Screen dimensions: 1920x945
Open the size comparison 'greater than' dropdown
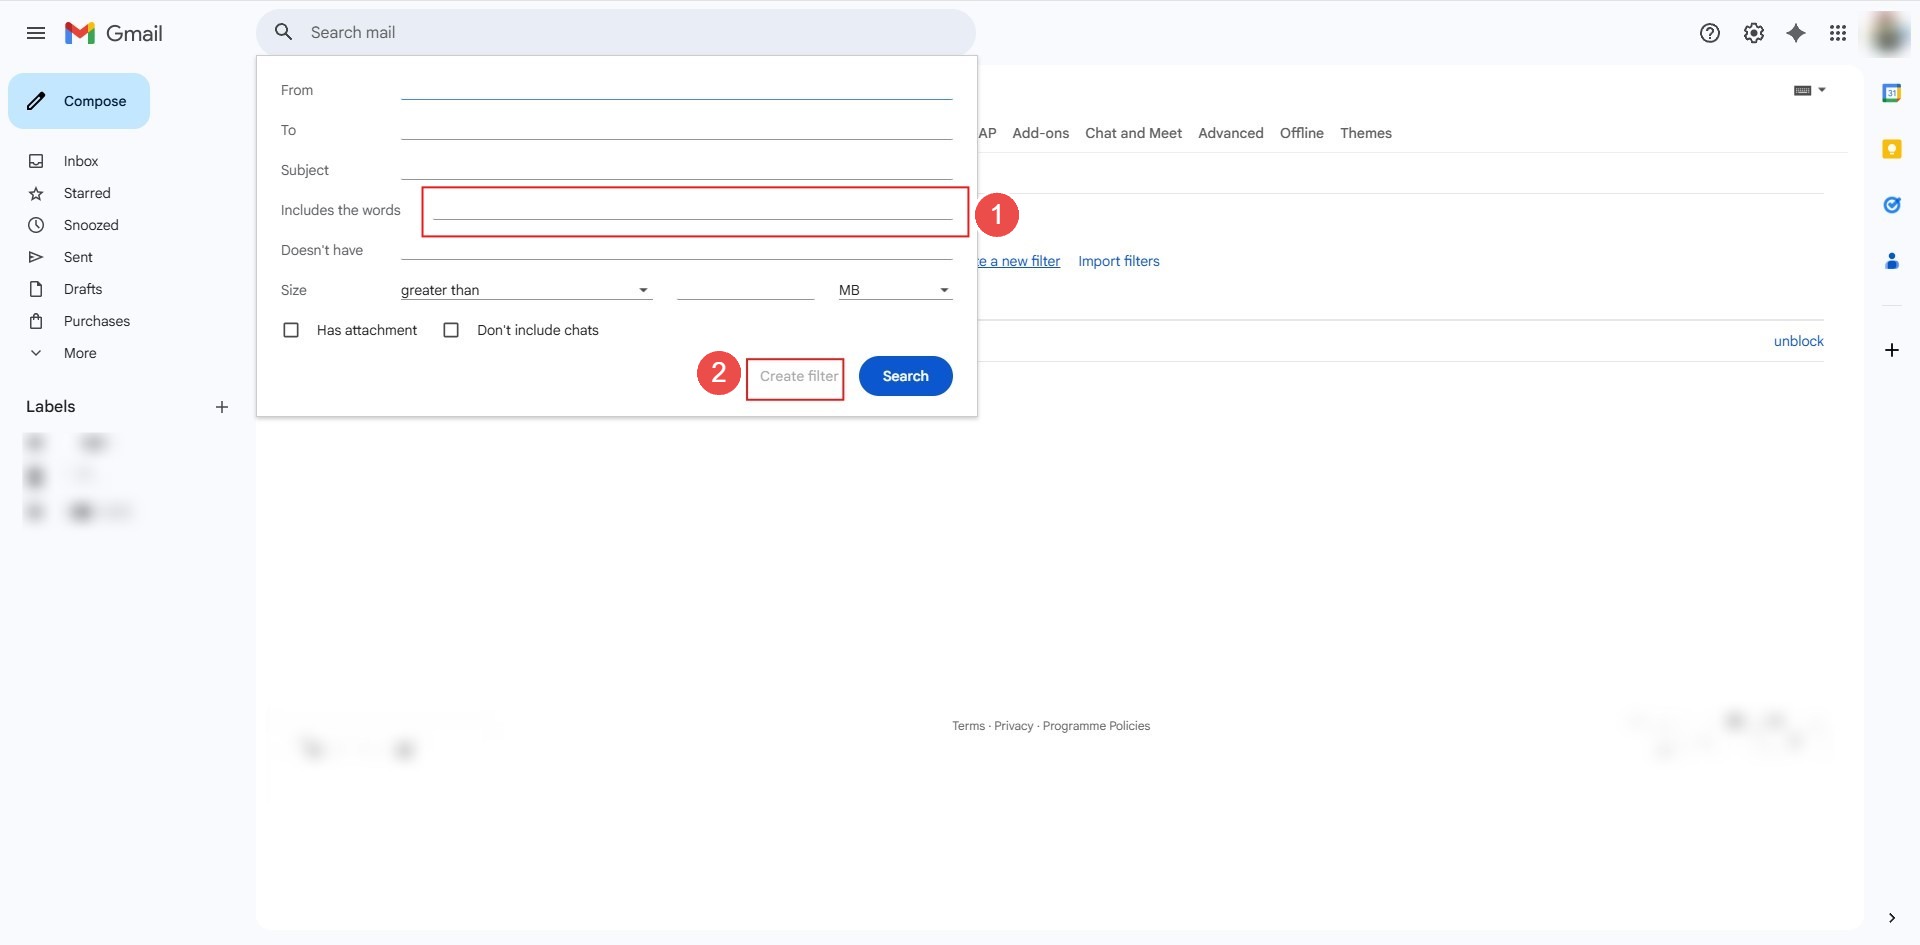(x=525, y=290)
